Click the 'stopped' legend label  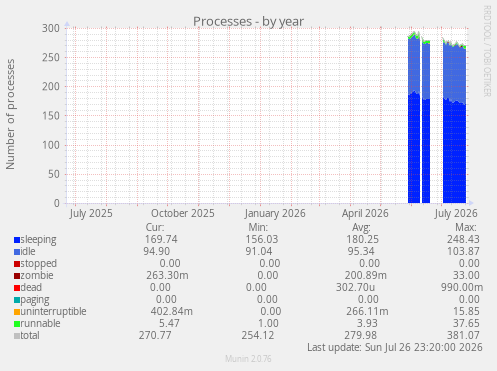(x=39, y=264)
